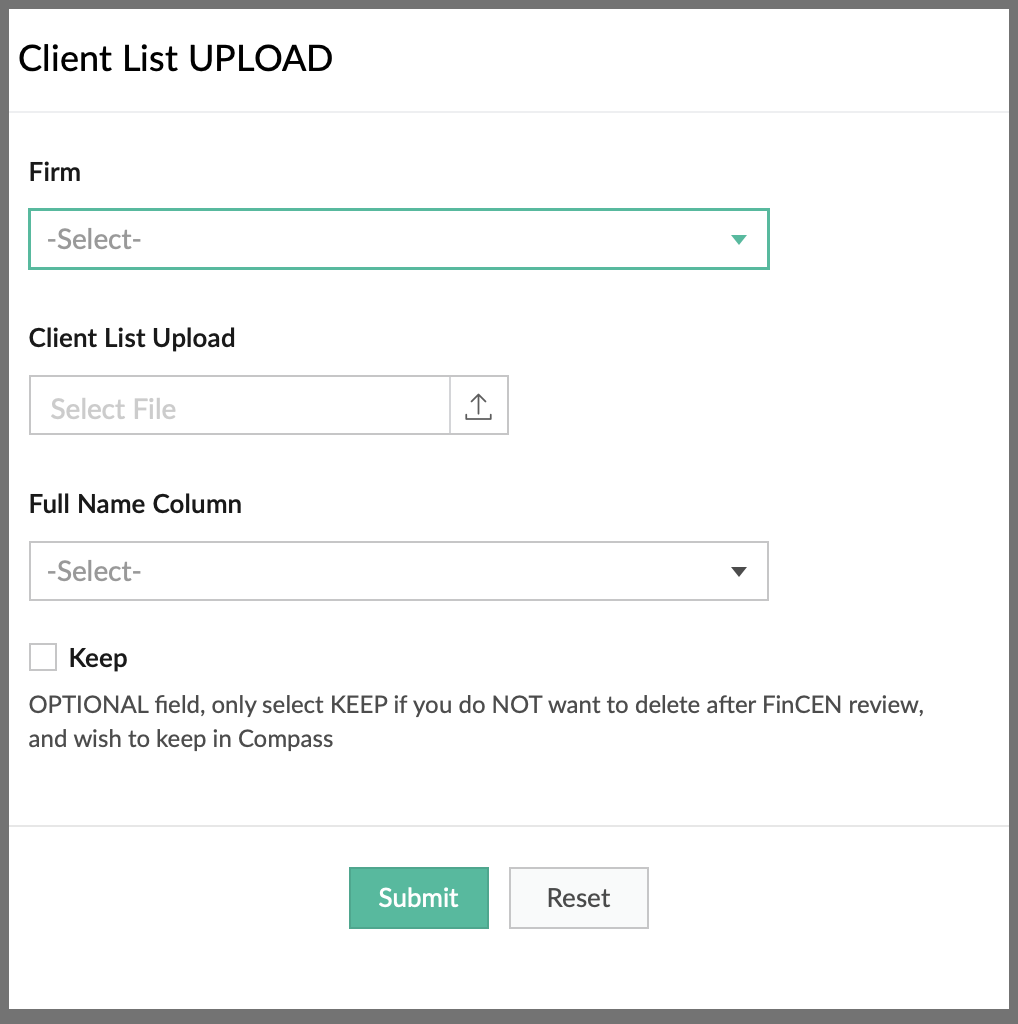The image size is (1018, 1024).
Task: Click the Firm field label
Action: click(55, 172)
